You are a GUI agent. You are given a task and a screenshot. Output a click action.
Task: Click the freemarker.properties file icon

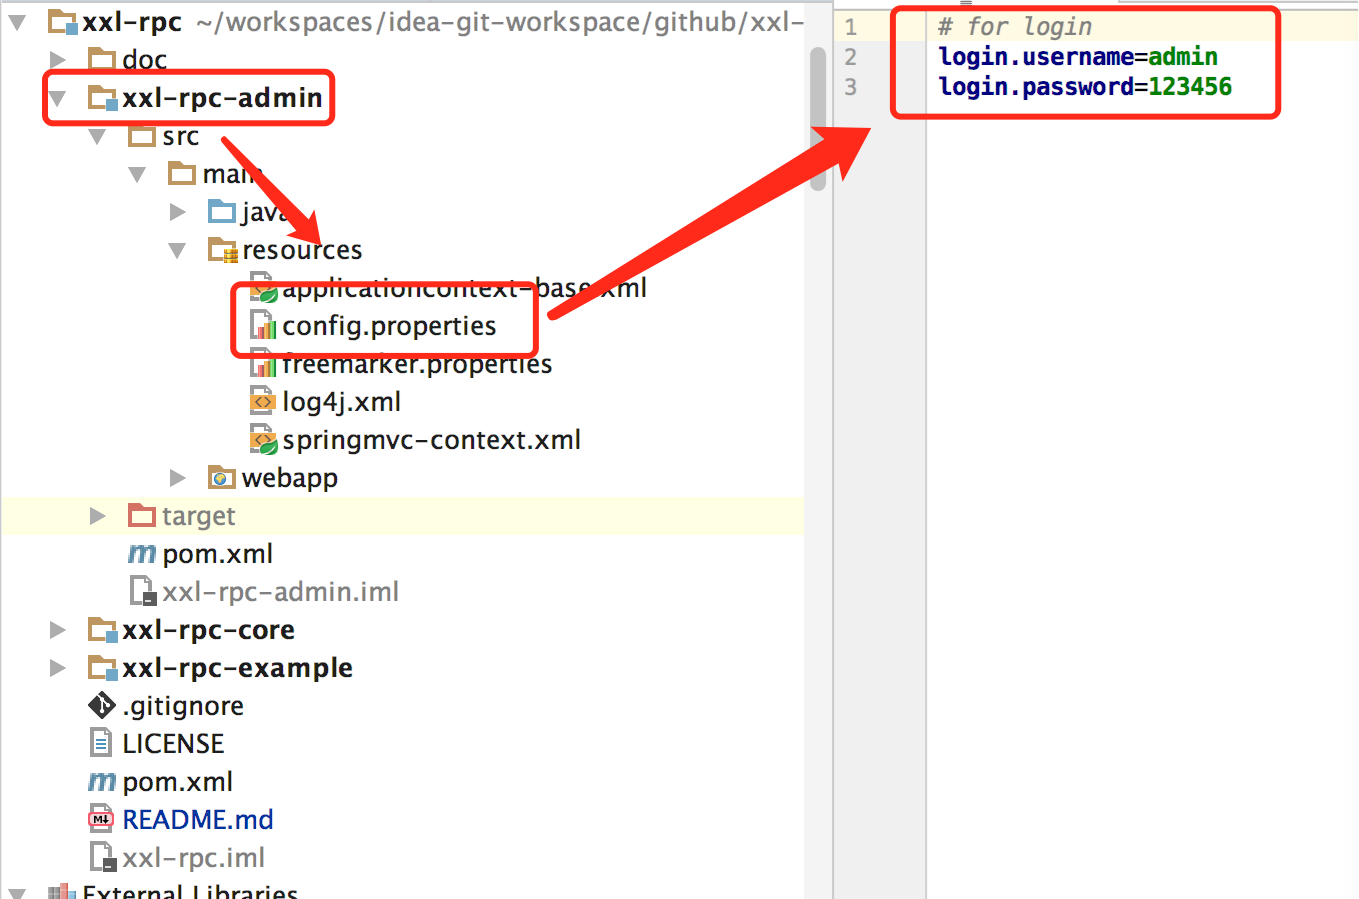coord(263,364)
